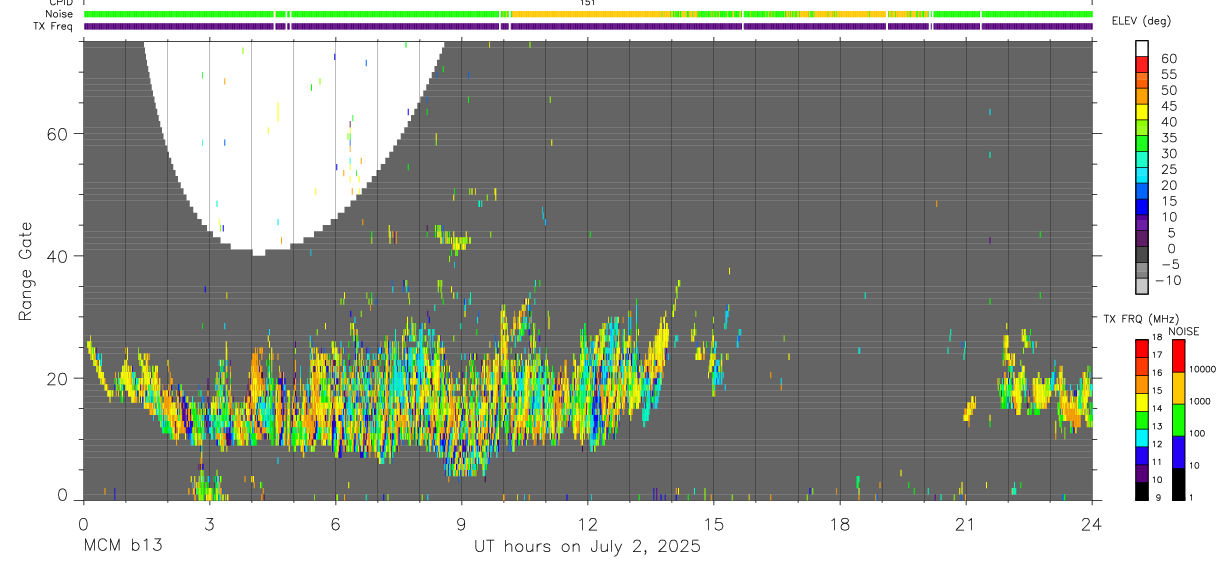Click the 'TX FRQ (MHz)' legend title
Screen dimensions: 1228x567
tap(1136, 319)
